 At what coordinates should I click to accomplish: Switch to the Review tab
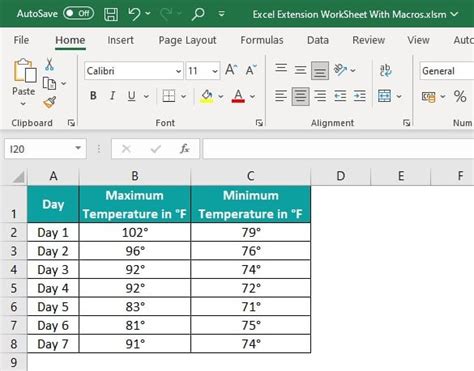point(369,40)
